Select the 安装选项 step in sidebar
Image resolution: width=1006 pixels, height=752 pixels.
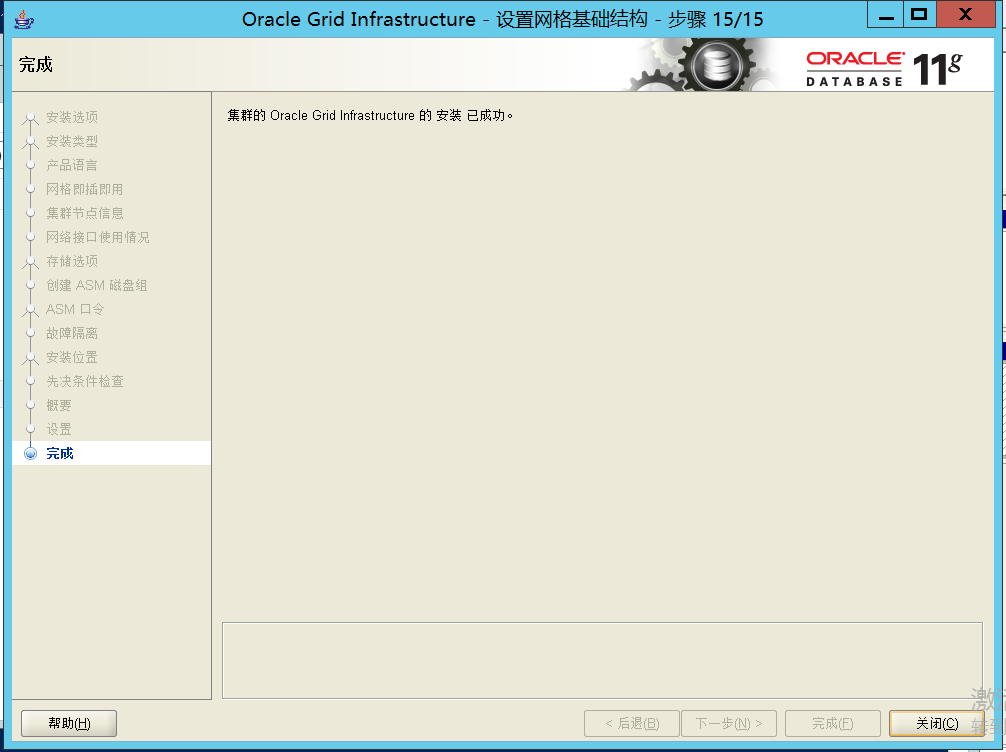coord(72,117)
